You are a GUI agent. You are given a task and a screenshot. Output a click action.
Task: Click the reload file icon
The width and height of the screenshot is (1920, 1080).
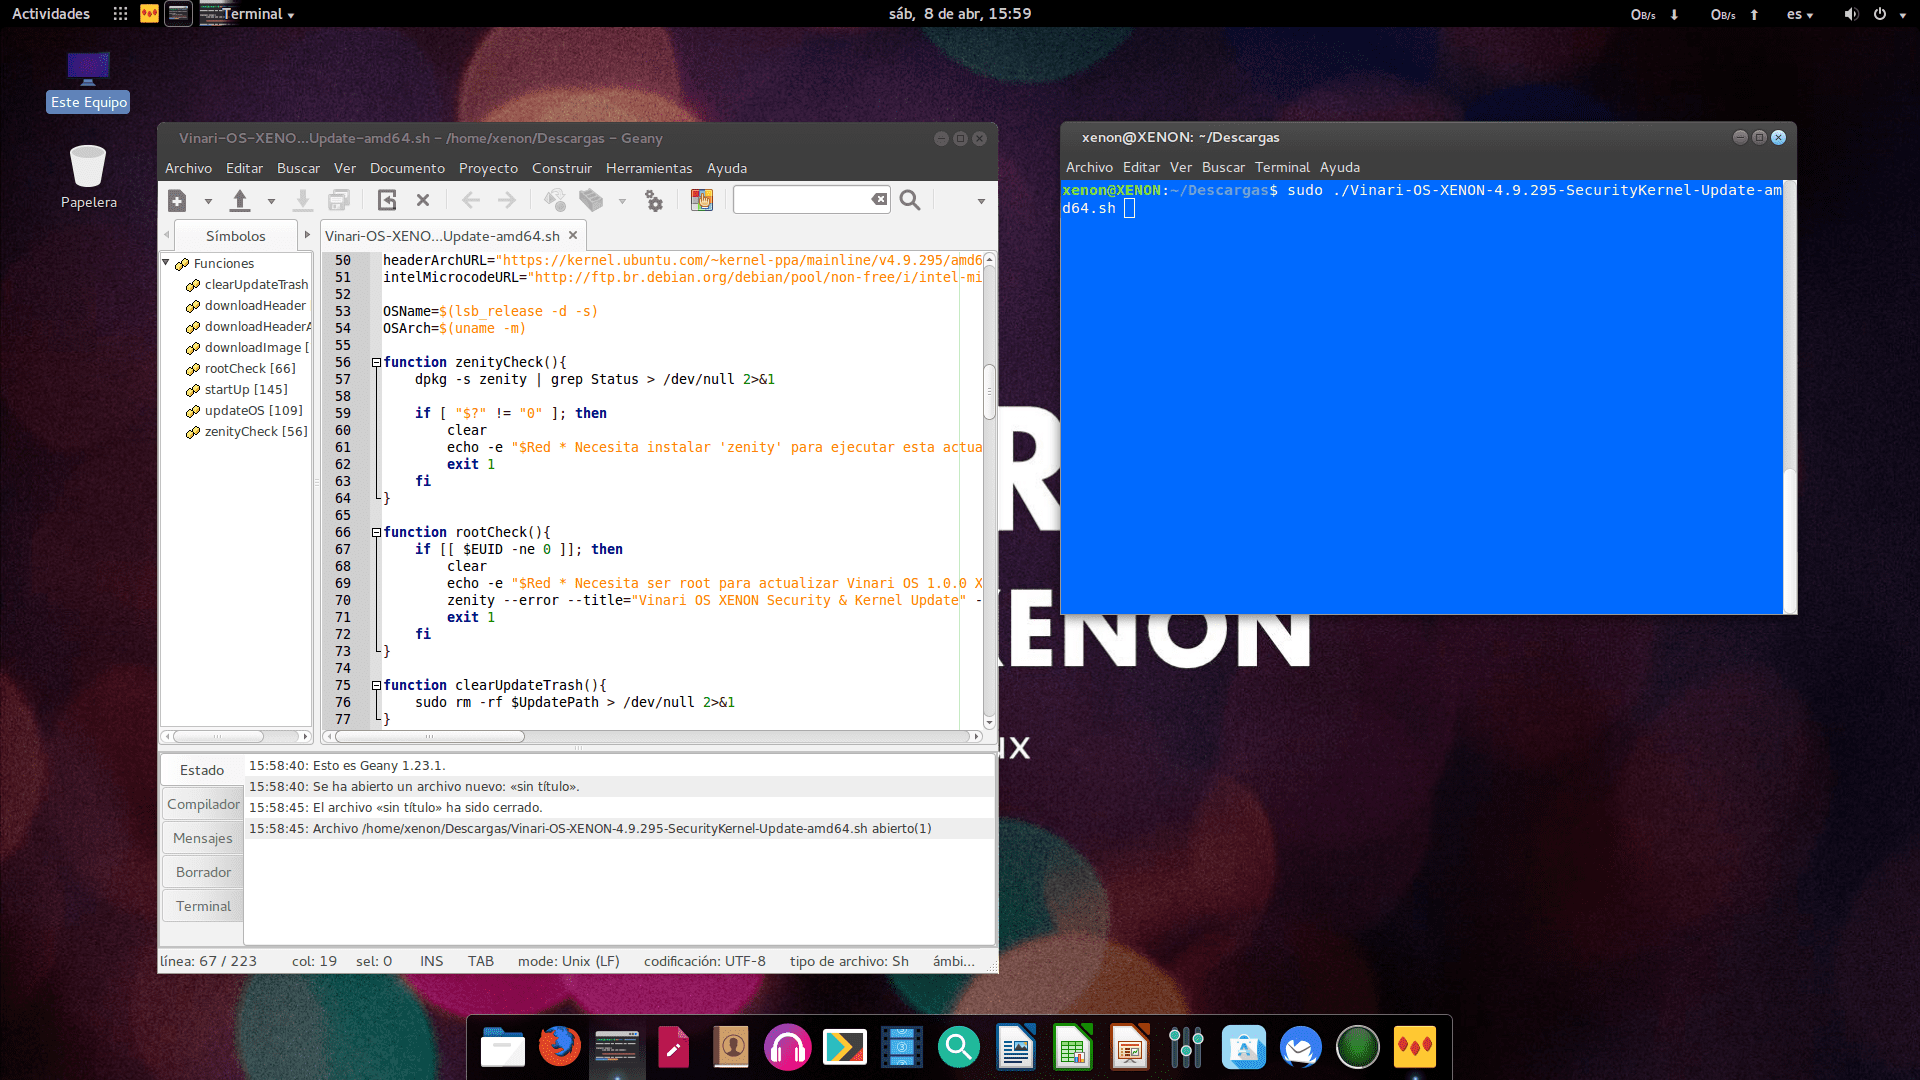pyautogui.click(x=387, y=201)
